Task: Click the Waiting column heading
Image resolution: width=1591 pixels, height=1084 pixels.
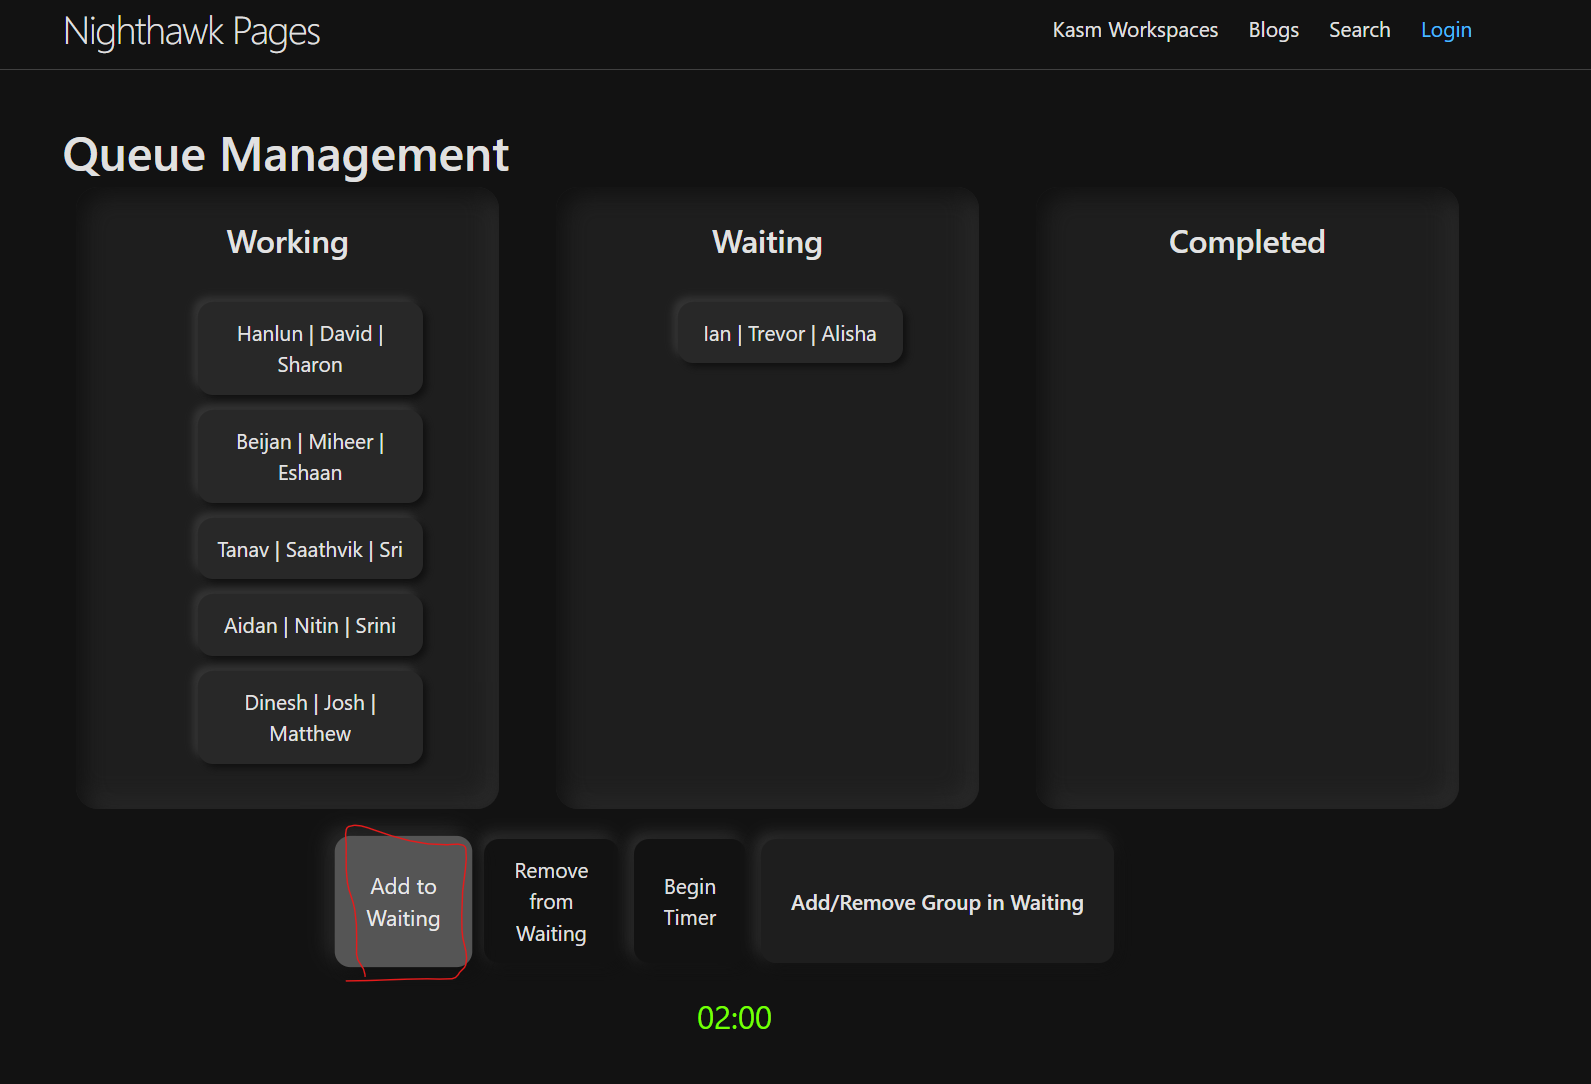Action: pyautogui.click(x=767, y=242)
